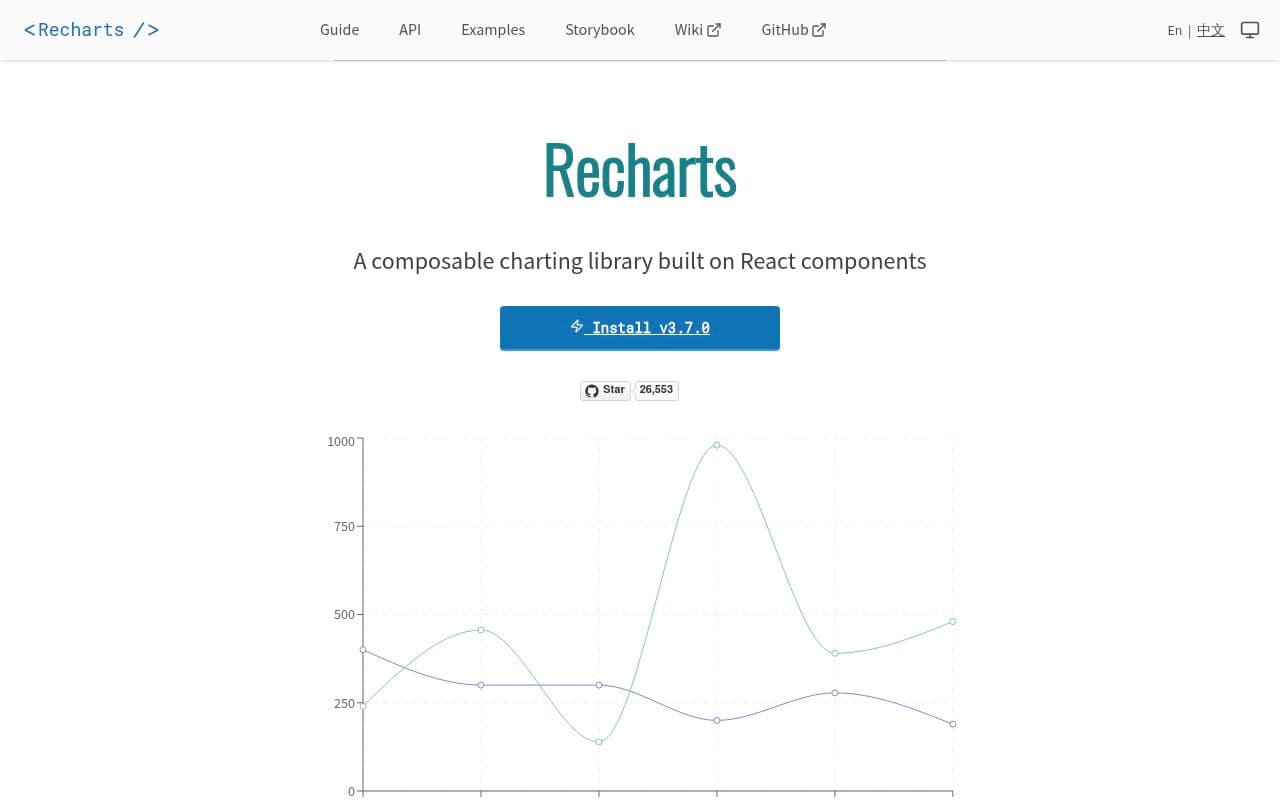The width and height of the screenshot is (1280, 800).
Task: Click the Install v3.7.0 button
Action: point(639,327)
